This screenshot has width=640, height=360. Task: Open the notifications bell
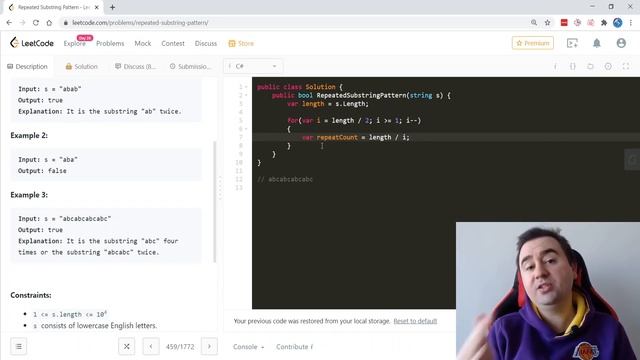click(597, 43)
